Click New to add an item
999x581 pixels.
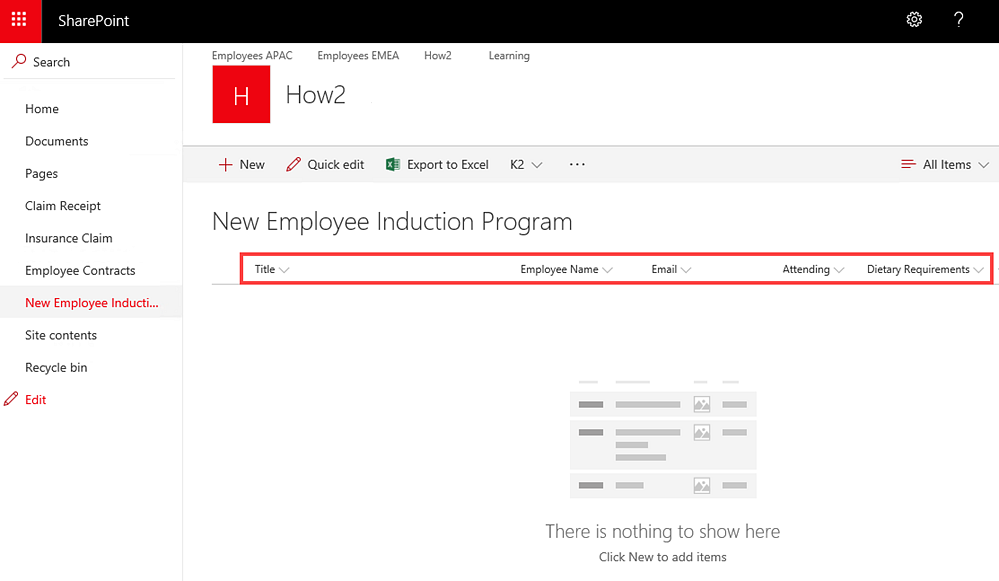[242, 165]
